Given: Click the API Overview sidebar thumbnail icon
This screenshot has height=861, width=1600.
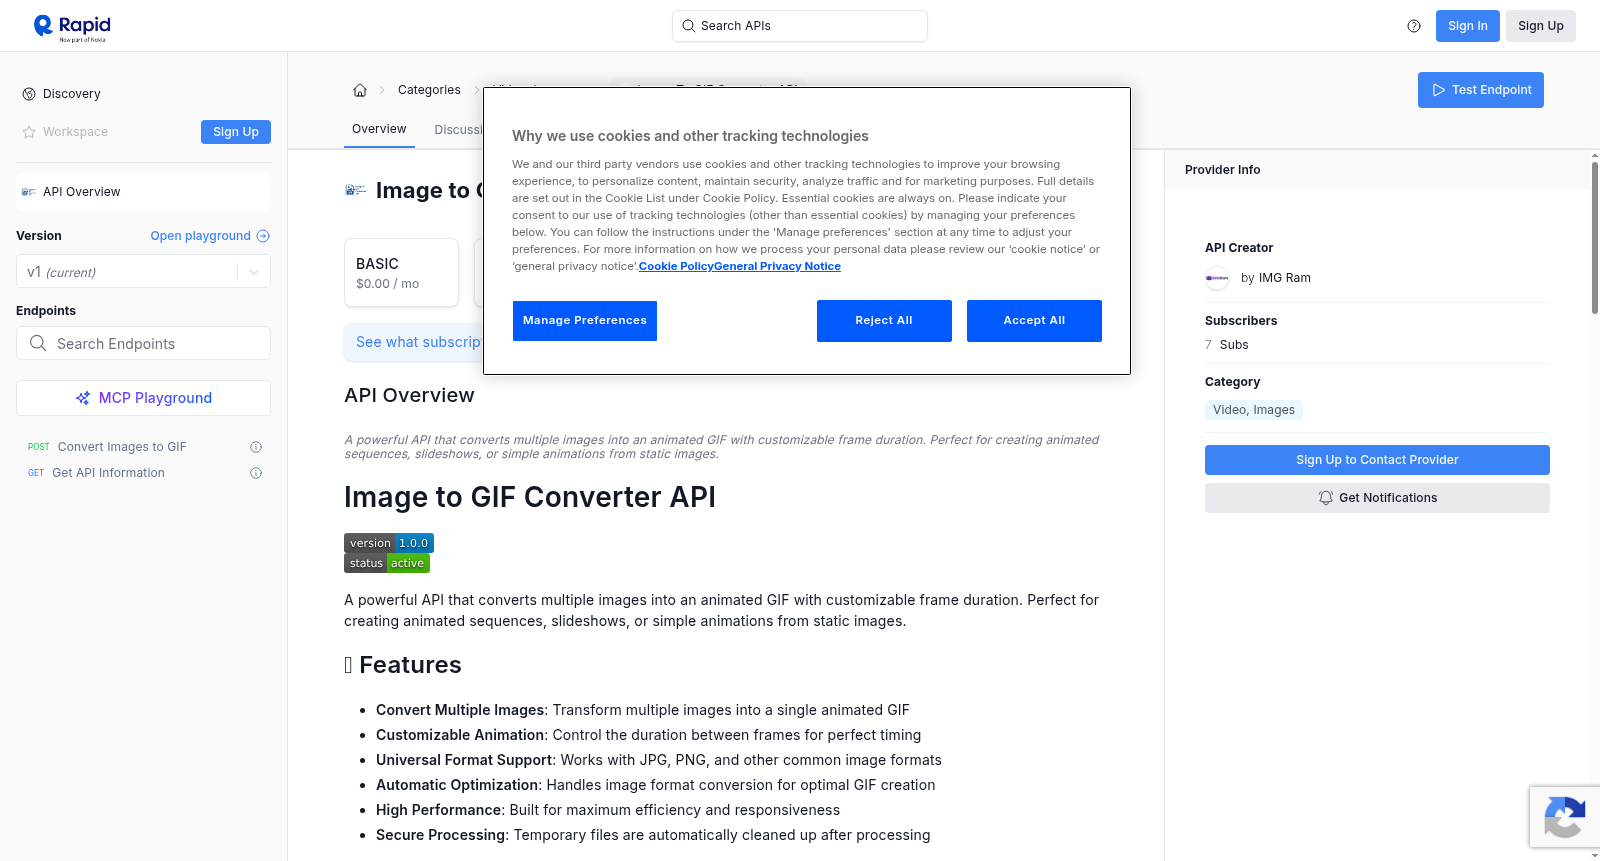Looking at the screenshot, I should (29, 192).
